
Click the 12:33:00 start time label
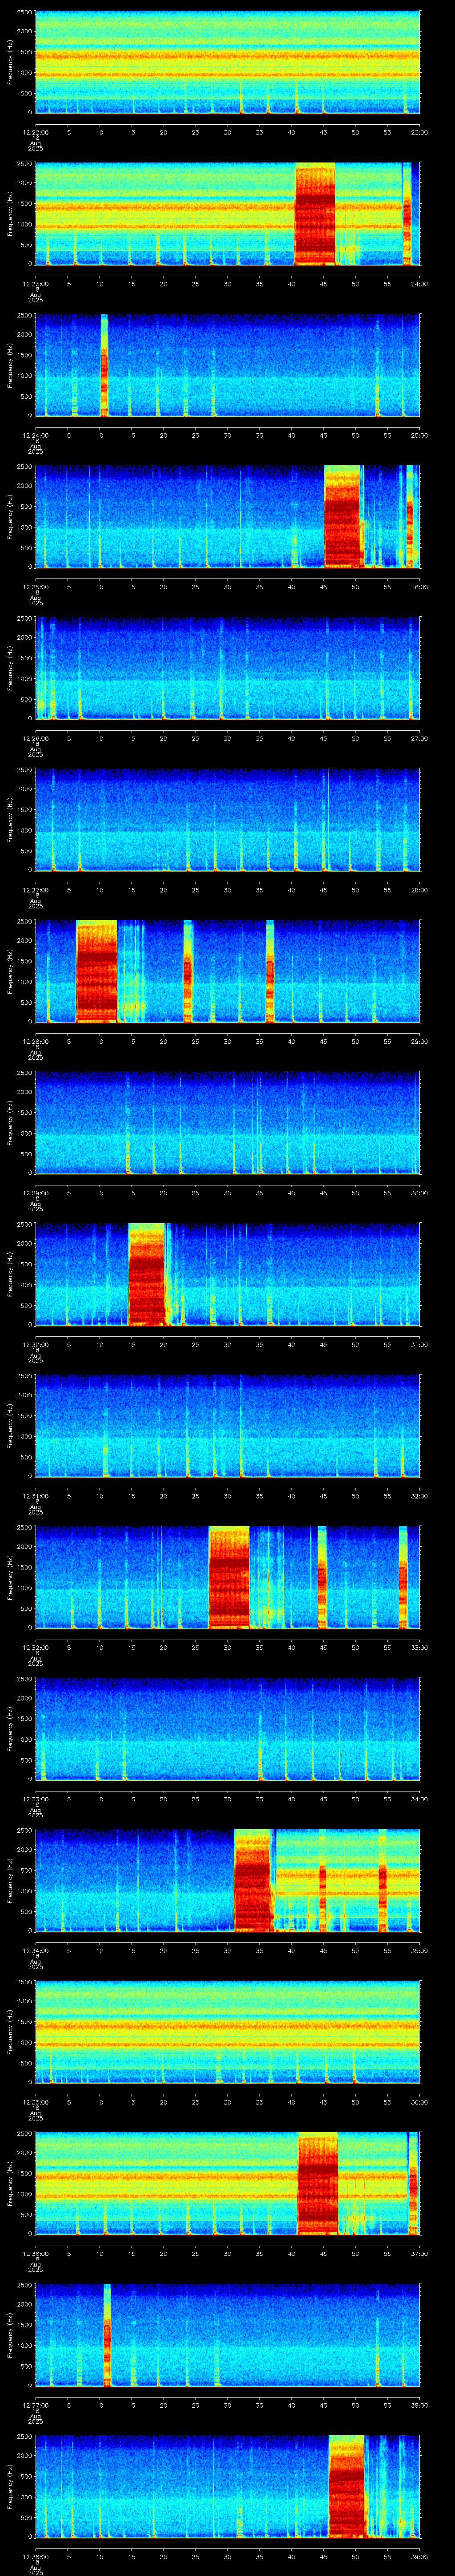(35, 1799)
